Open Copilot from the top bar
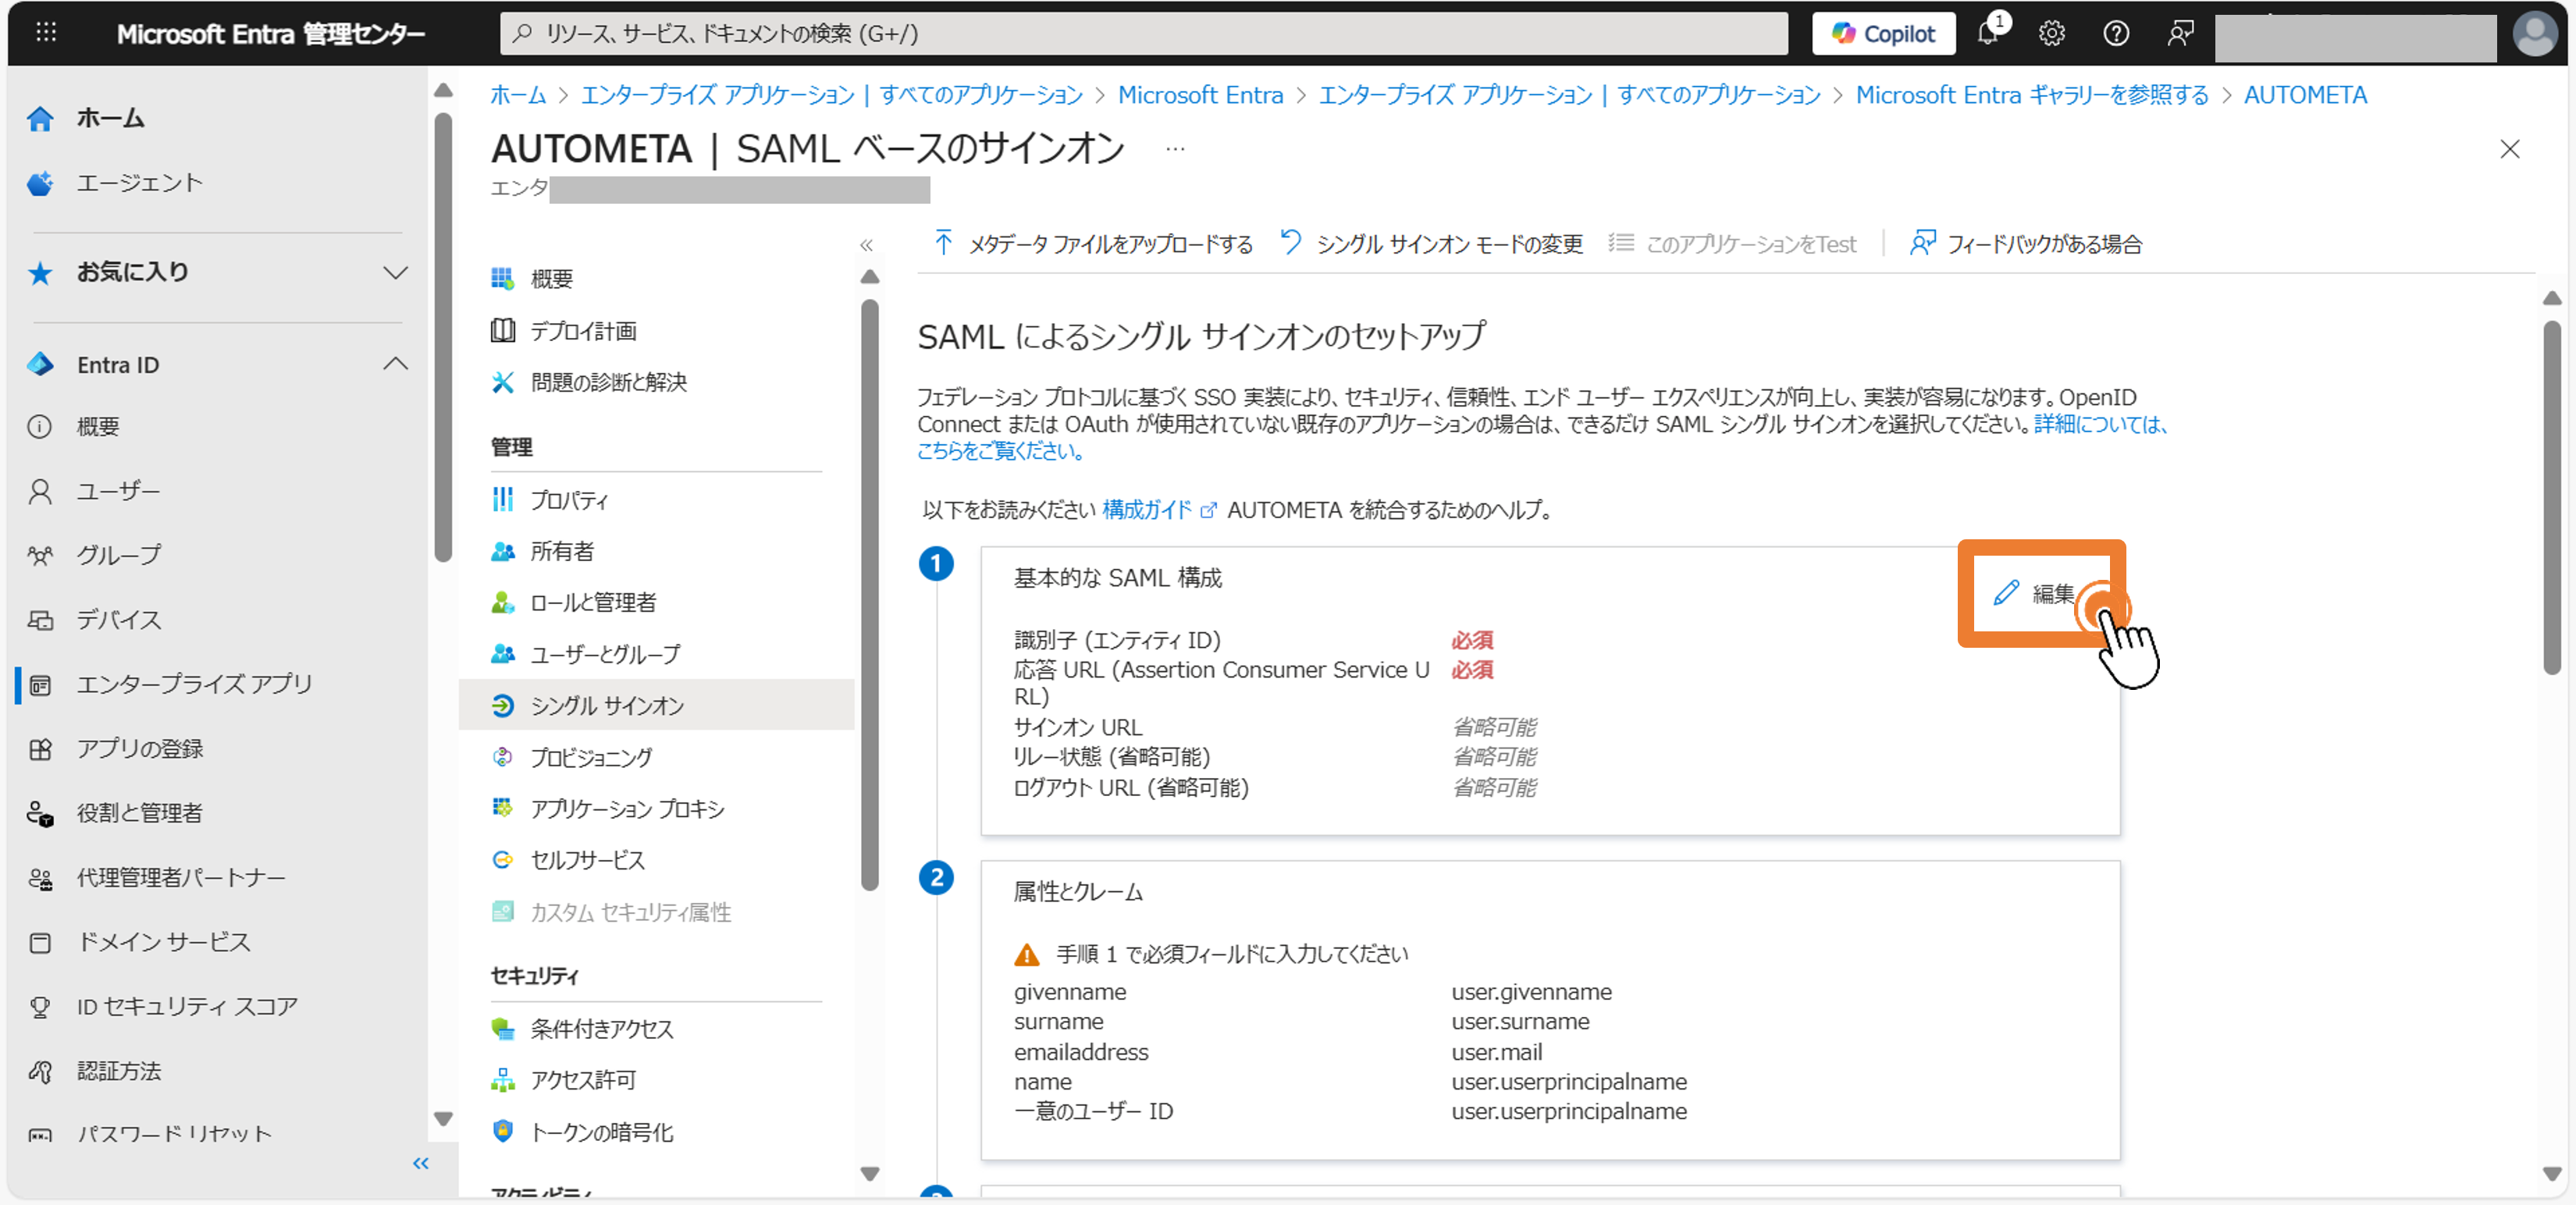The height and width of the screenshot is (1205, 2576). click(x=1883, y=34)
